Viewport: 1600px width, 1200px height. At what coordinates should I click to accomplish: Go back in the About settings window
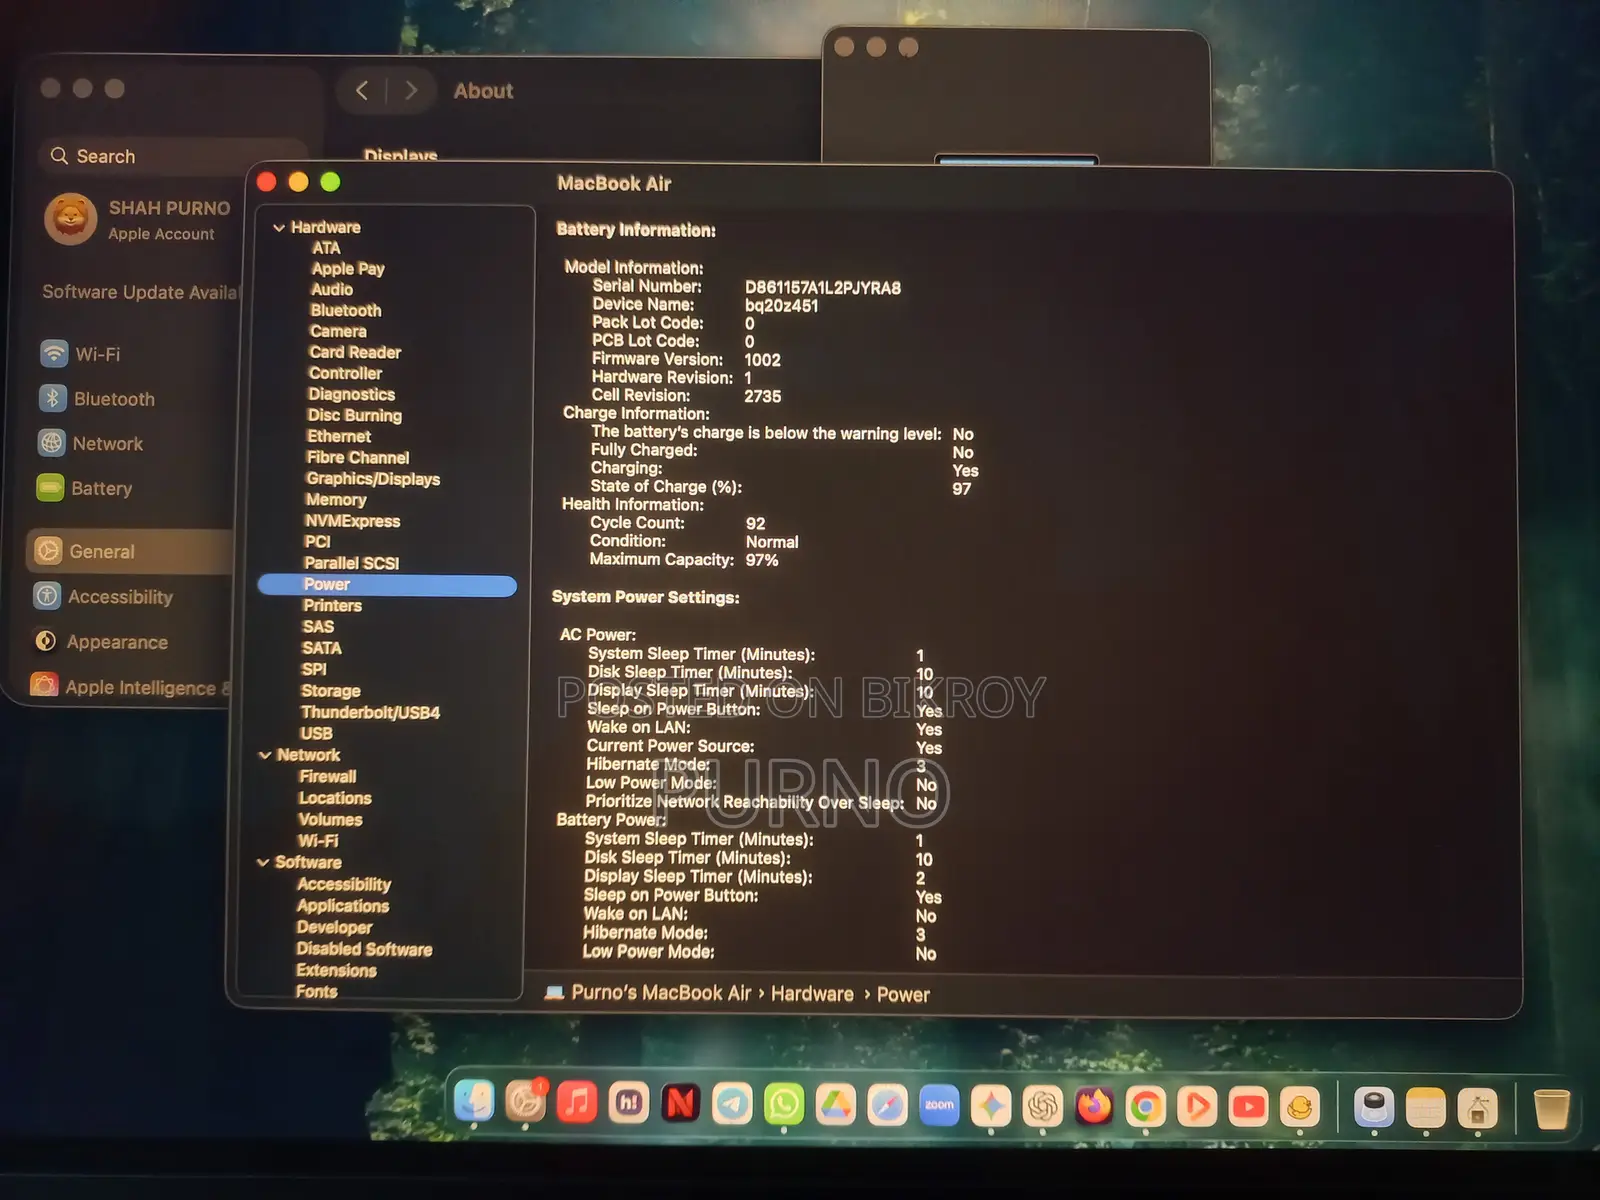click(362, 91)
